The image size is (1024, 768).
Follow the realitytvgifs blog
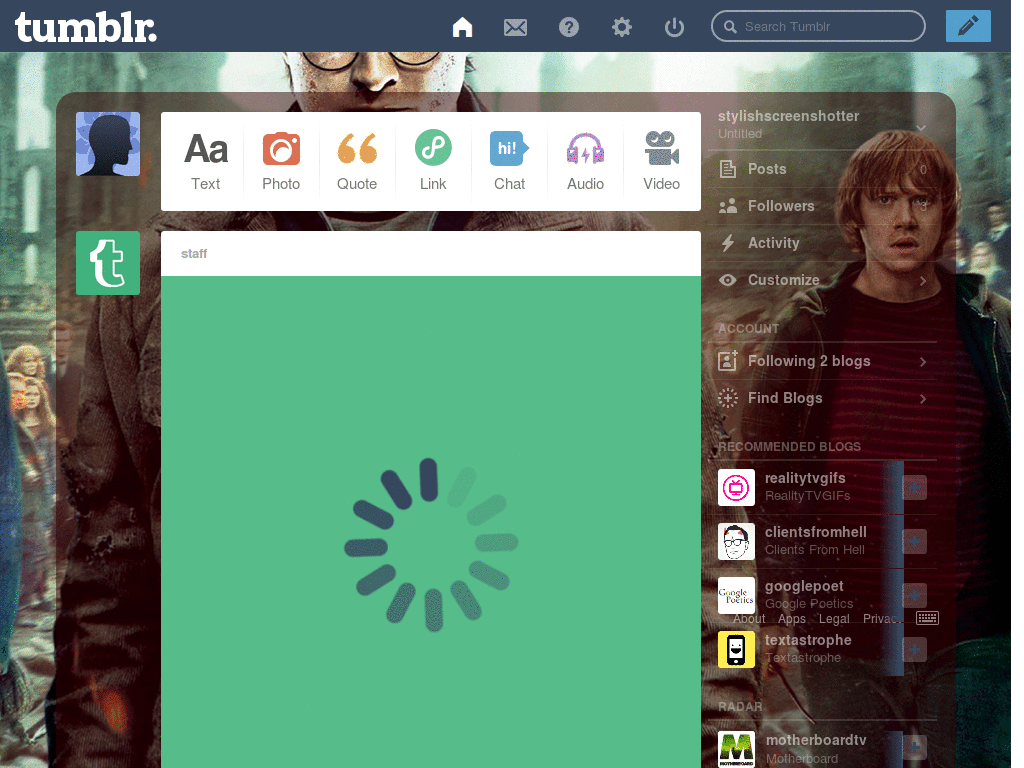point(913,487)
